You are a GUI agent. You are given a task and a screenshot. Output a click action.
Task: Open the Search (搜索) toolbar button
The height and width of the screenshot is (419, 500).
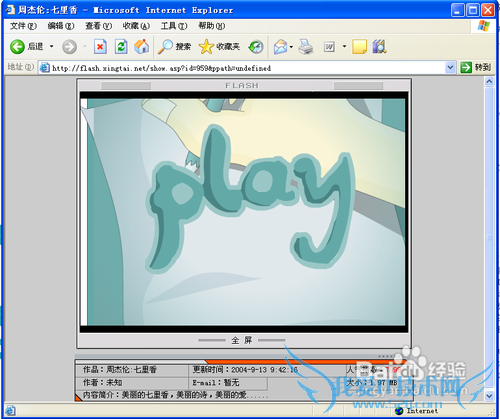coord(174,47)
